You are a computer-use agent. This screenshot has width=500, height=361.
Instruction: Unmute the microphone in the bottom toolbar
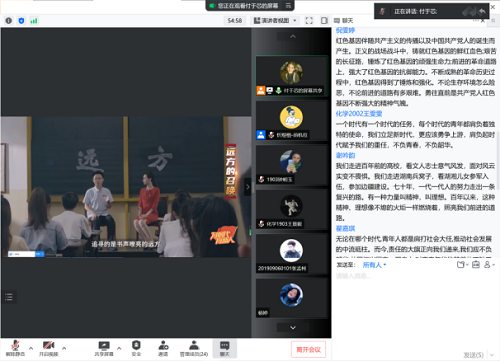tap(15, 348)
